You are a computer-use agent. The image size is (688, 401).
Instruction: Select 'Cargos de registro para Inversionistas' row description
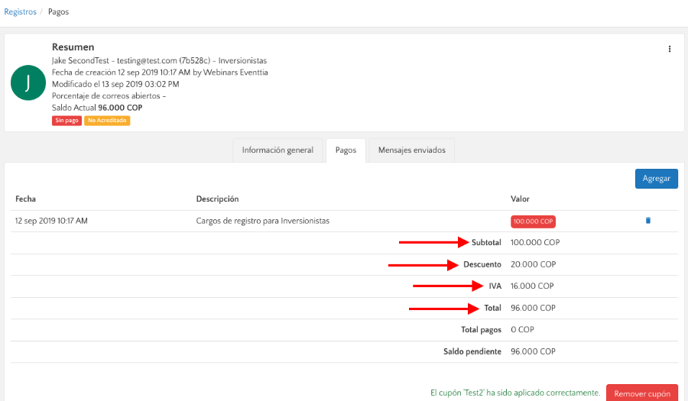(263, 220)
